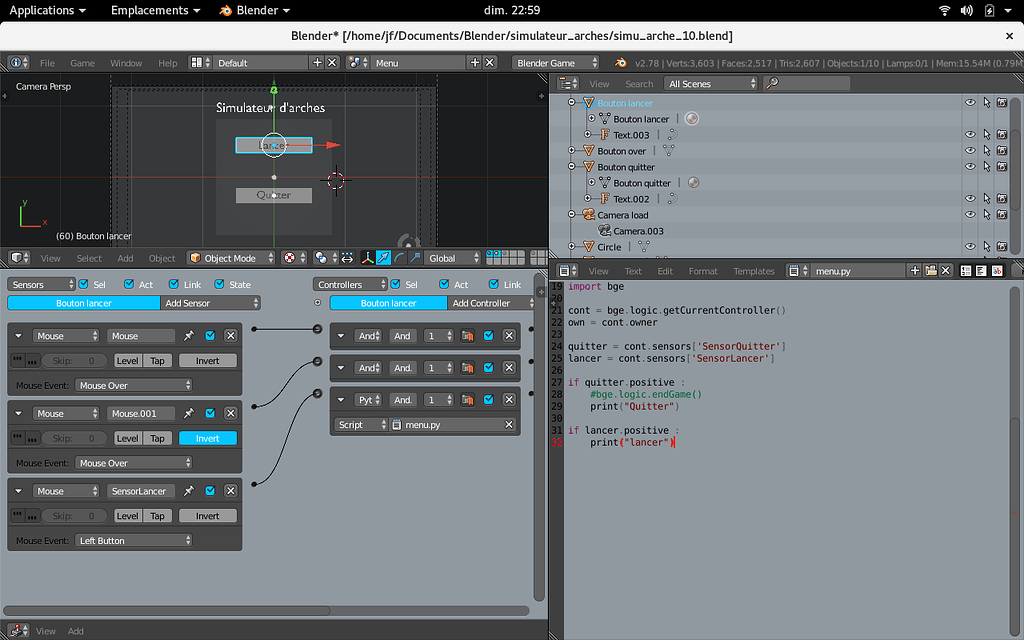
Task: Select the scale manipulator icon
Action: click(x=415, y=258)
